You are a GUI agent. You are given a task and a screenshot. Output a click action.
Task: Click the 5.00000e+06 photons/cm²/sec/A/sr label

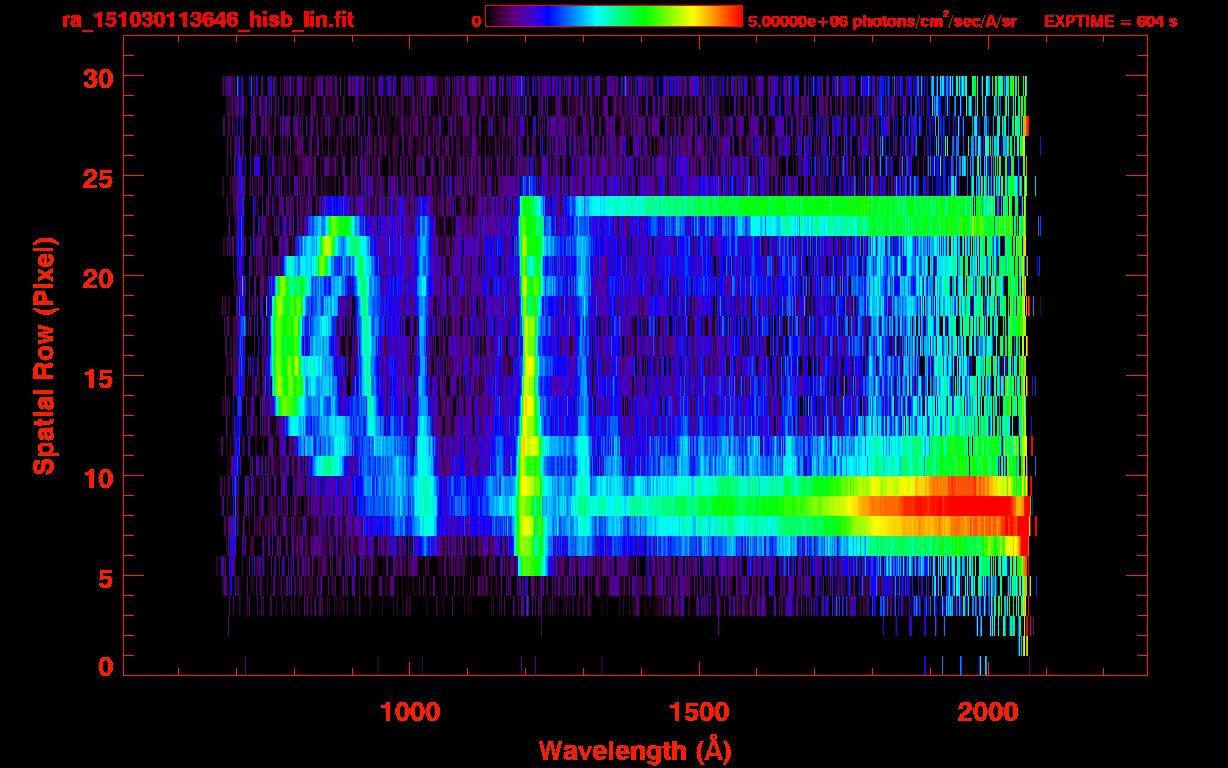click(x=882, y=20)
